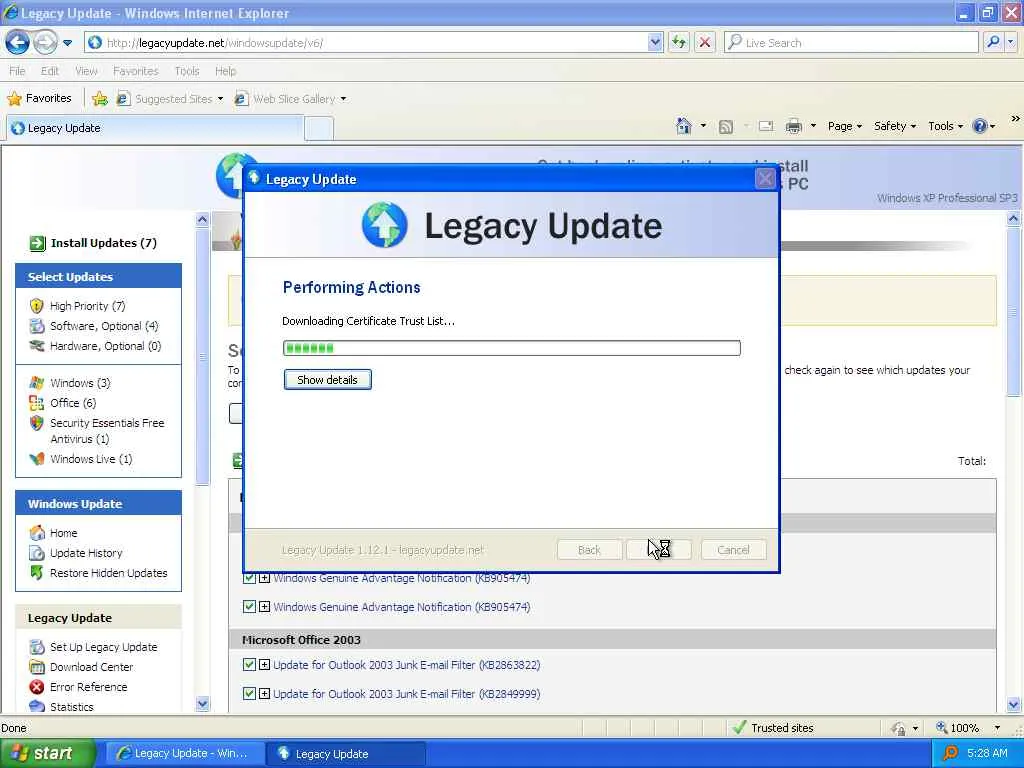1024x768 pixels.
Task: Click the Show details button
Action: (327, 379)
